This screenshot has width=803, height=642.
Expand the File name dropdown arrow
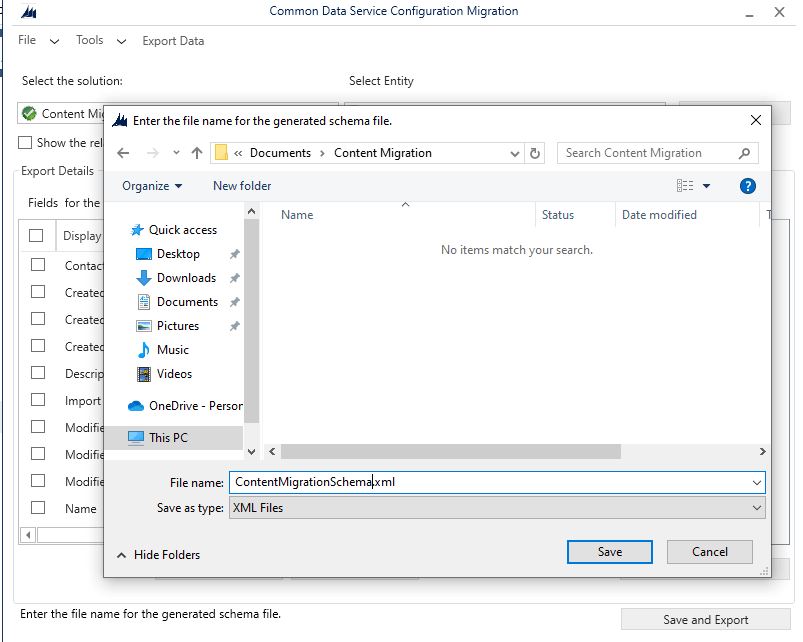tap(756, 482)
